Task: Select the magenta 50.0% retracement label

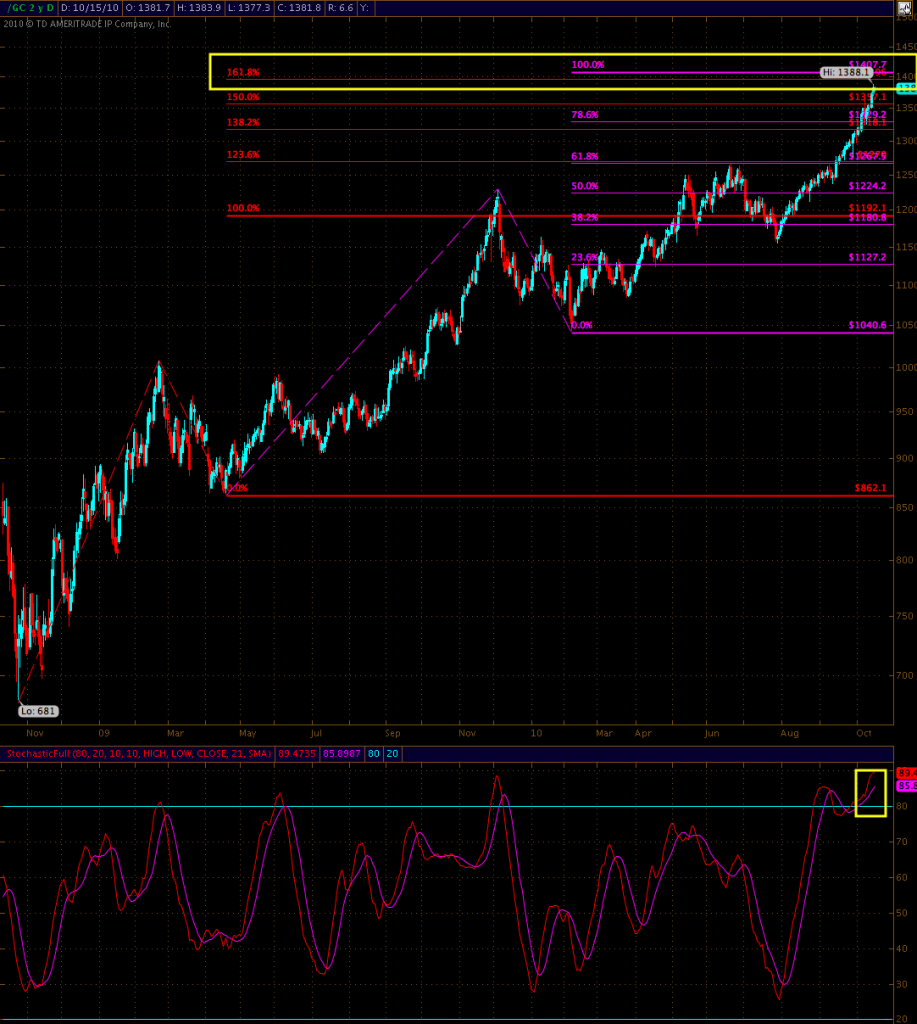Action: 584,187
